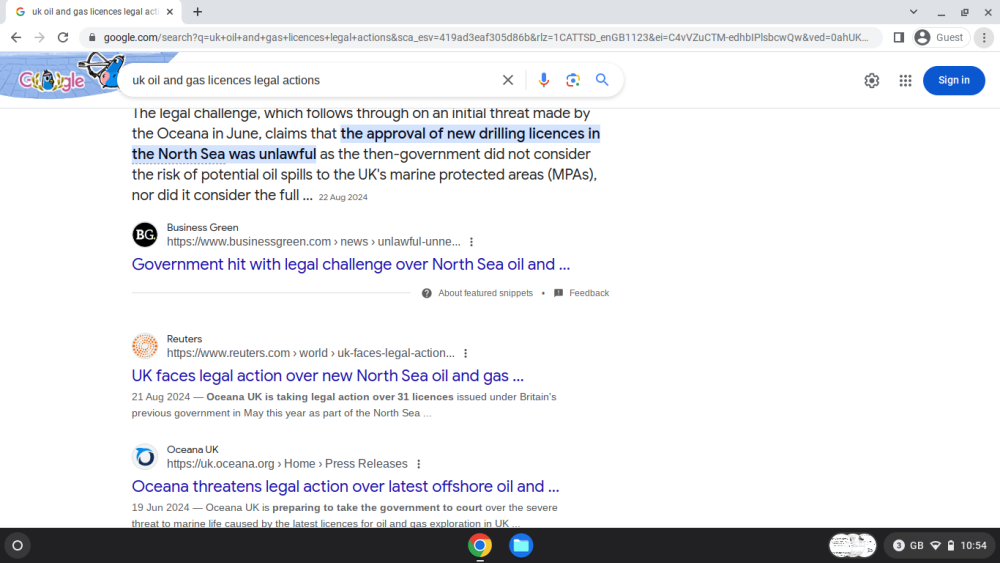Send Feedback on the featured snippet

pyautogui.click(x=589, y=293)
